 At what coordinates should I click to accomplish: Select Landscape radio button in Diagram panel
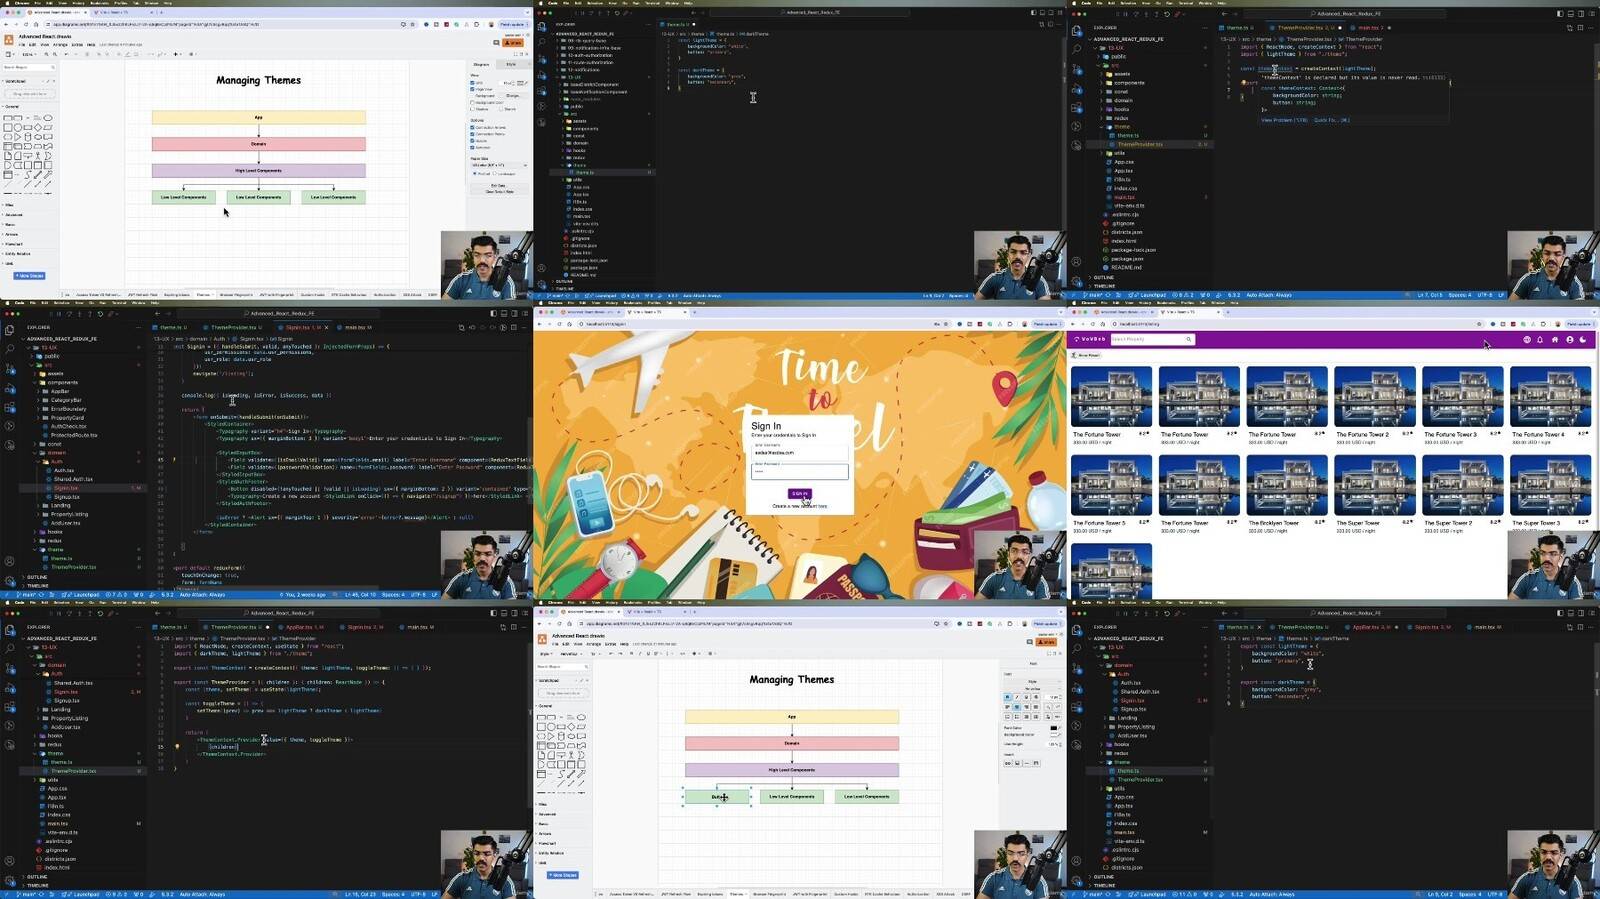coord(496,174)
